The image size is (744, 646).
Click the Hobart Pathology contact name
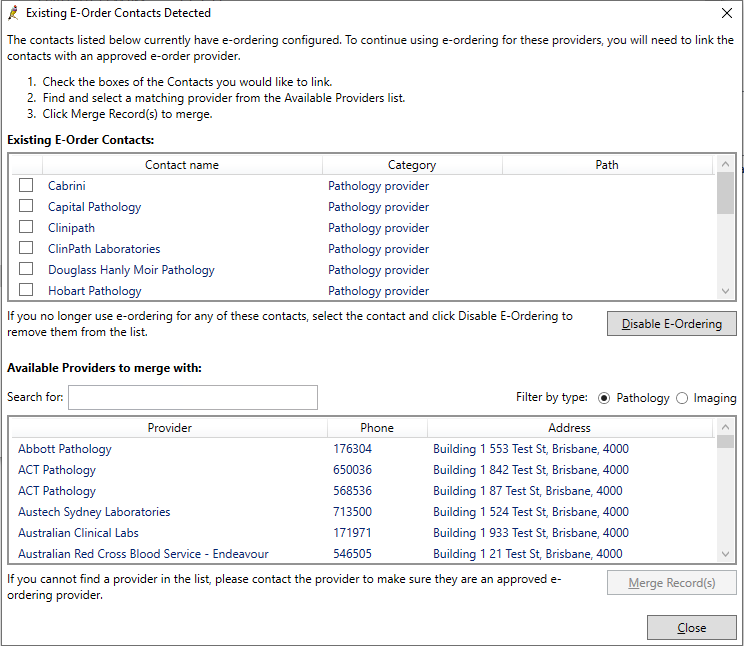94,291
